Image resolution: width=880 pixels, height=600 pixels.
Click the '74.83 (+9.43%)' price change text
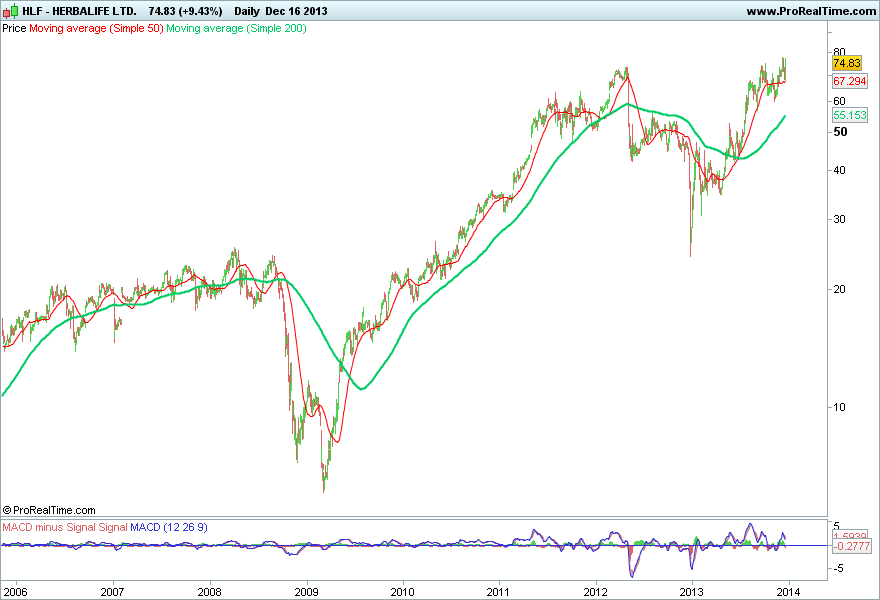[185, 11]
